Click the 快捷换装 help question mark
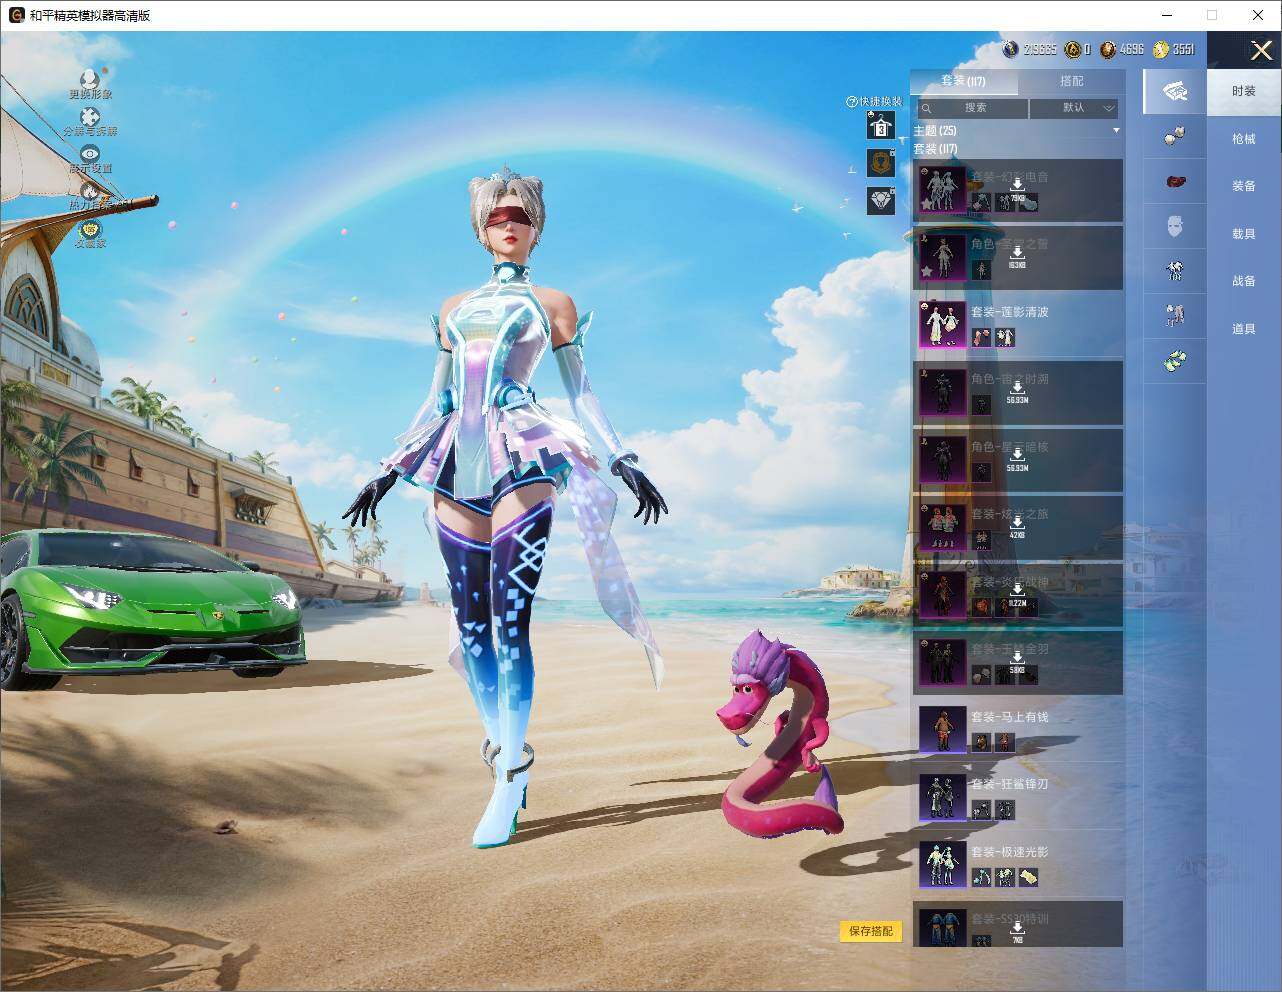The height and width of the screenshot is (992, 1282). pos(852,102)
